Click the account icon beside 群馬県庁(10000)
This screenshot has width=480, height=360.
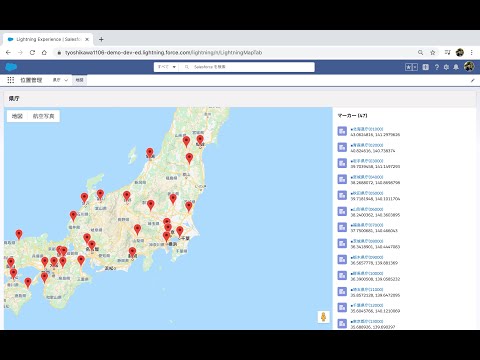click(342, 275)
